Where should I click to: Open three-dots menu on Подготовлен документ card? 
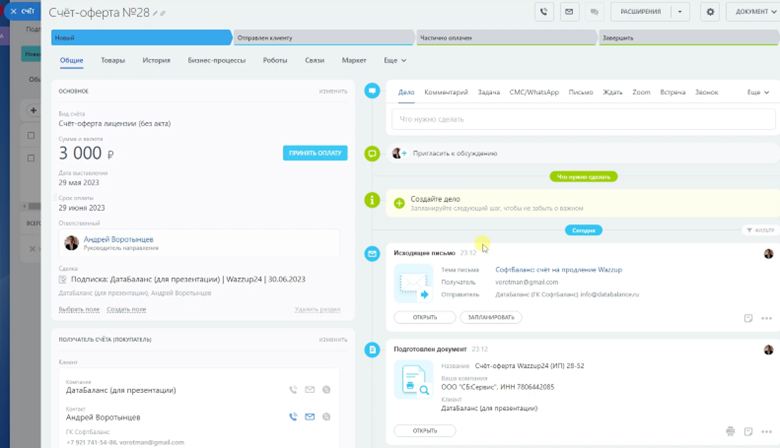click(x=767, y=432)
